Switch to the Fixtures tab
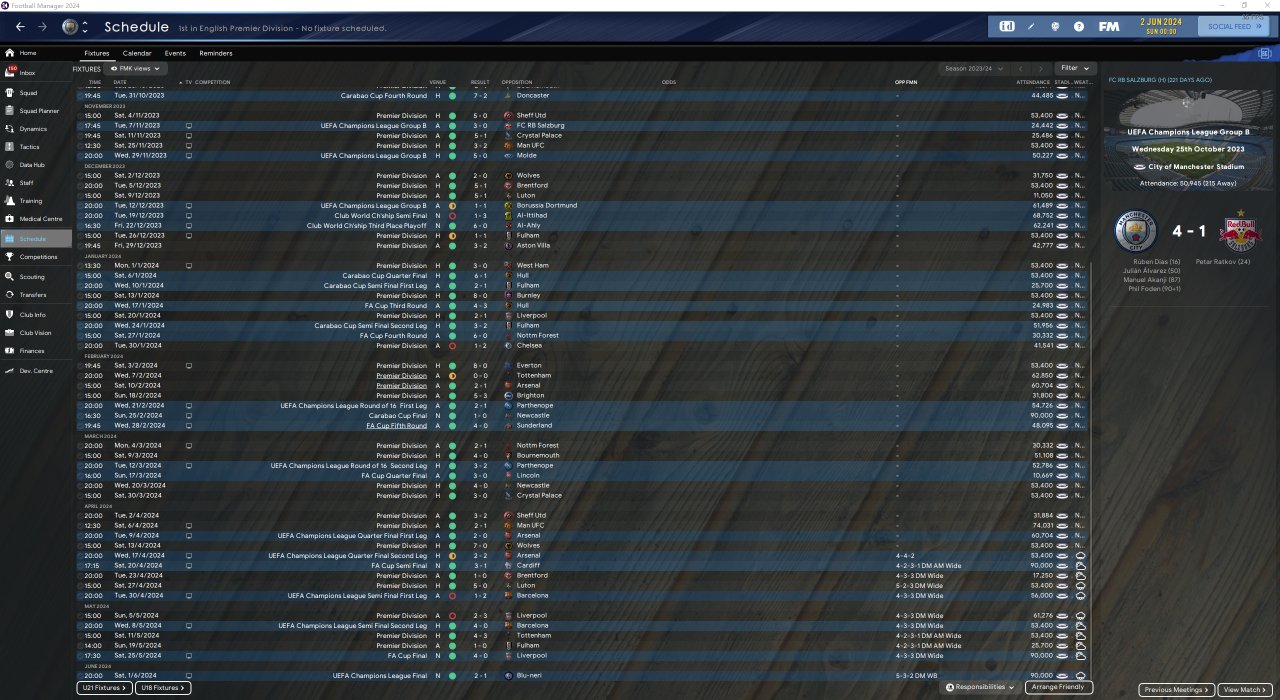1280x700 pixels. coord(97,53)
